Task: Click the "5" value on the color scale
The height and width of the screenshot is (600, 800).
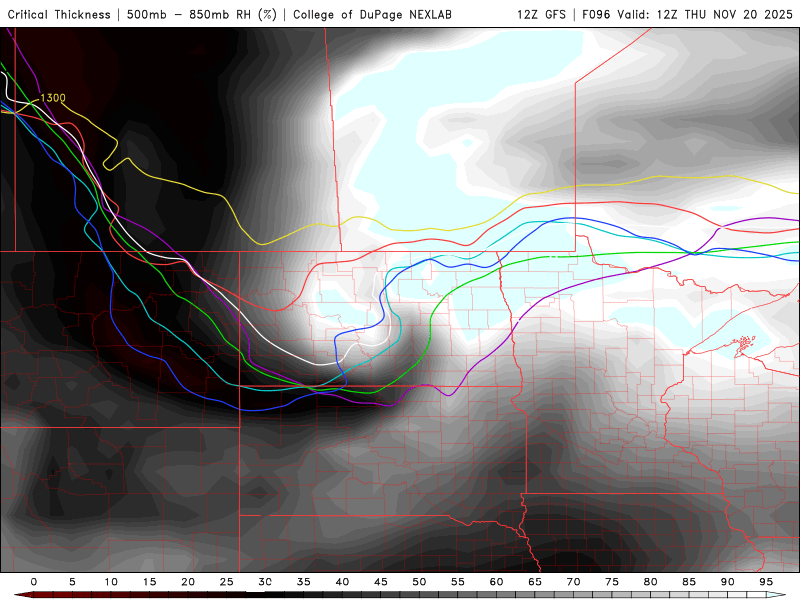Action: [72, 582]
